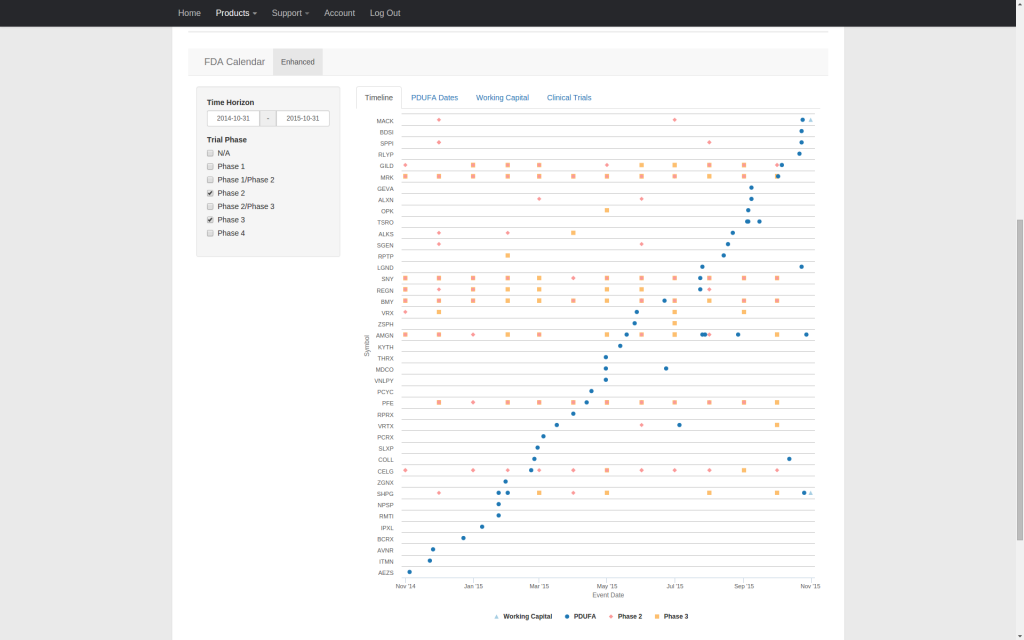This screenshot has height=640, width=1024.
Task: Tick the Phase 1/Phase 2 checkbox
Action: click(x=210, y=180)
